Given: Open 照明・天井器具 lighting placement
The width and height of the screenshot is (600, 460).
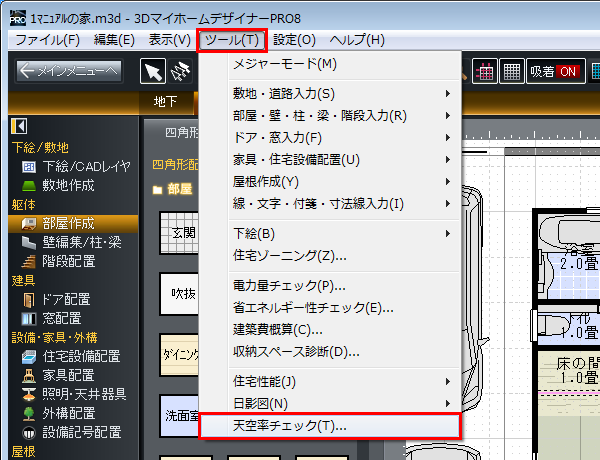Looking at the screenshot, I should click(x=84, y=394).
